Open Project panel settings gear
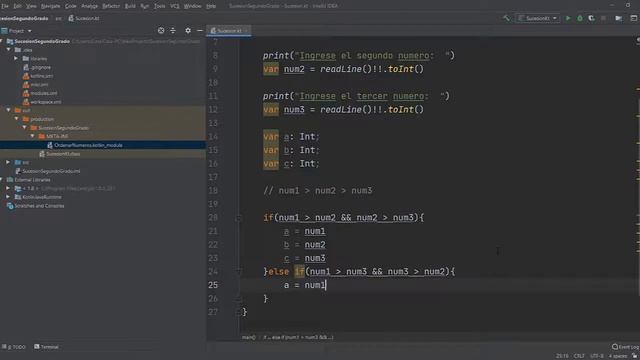Image resolution: width=640 pixels, height=360 pixels. (x=188, y=31)
